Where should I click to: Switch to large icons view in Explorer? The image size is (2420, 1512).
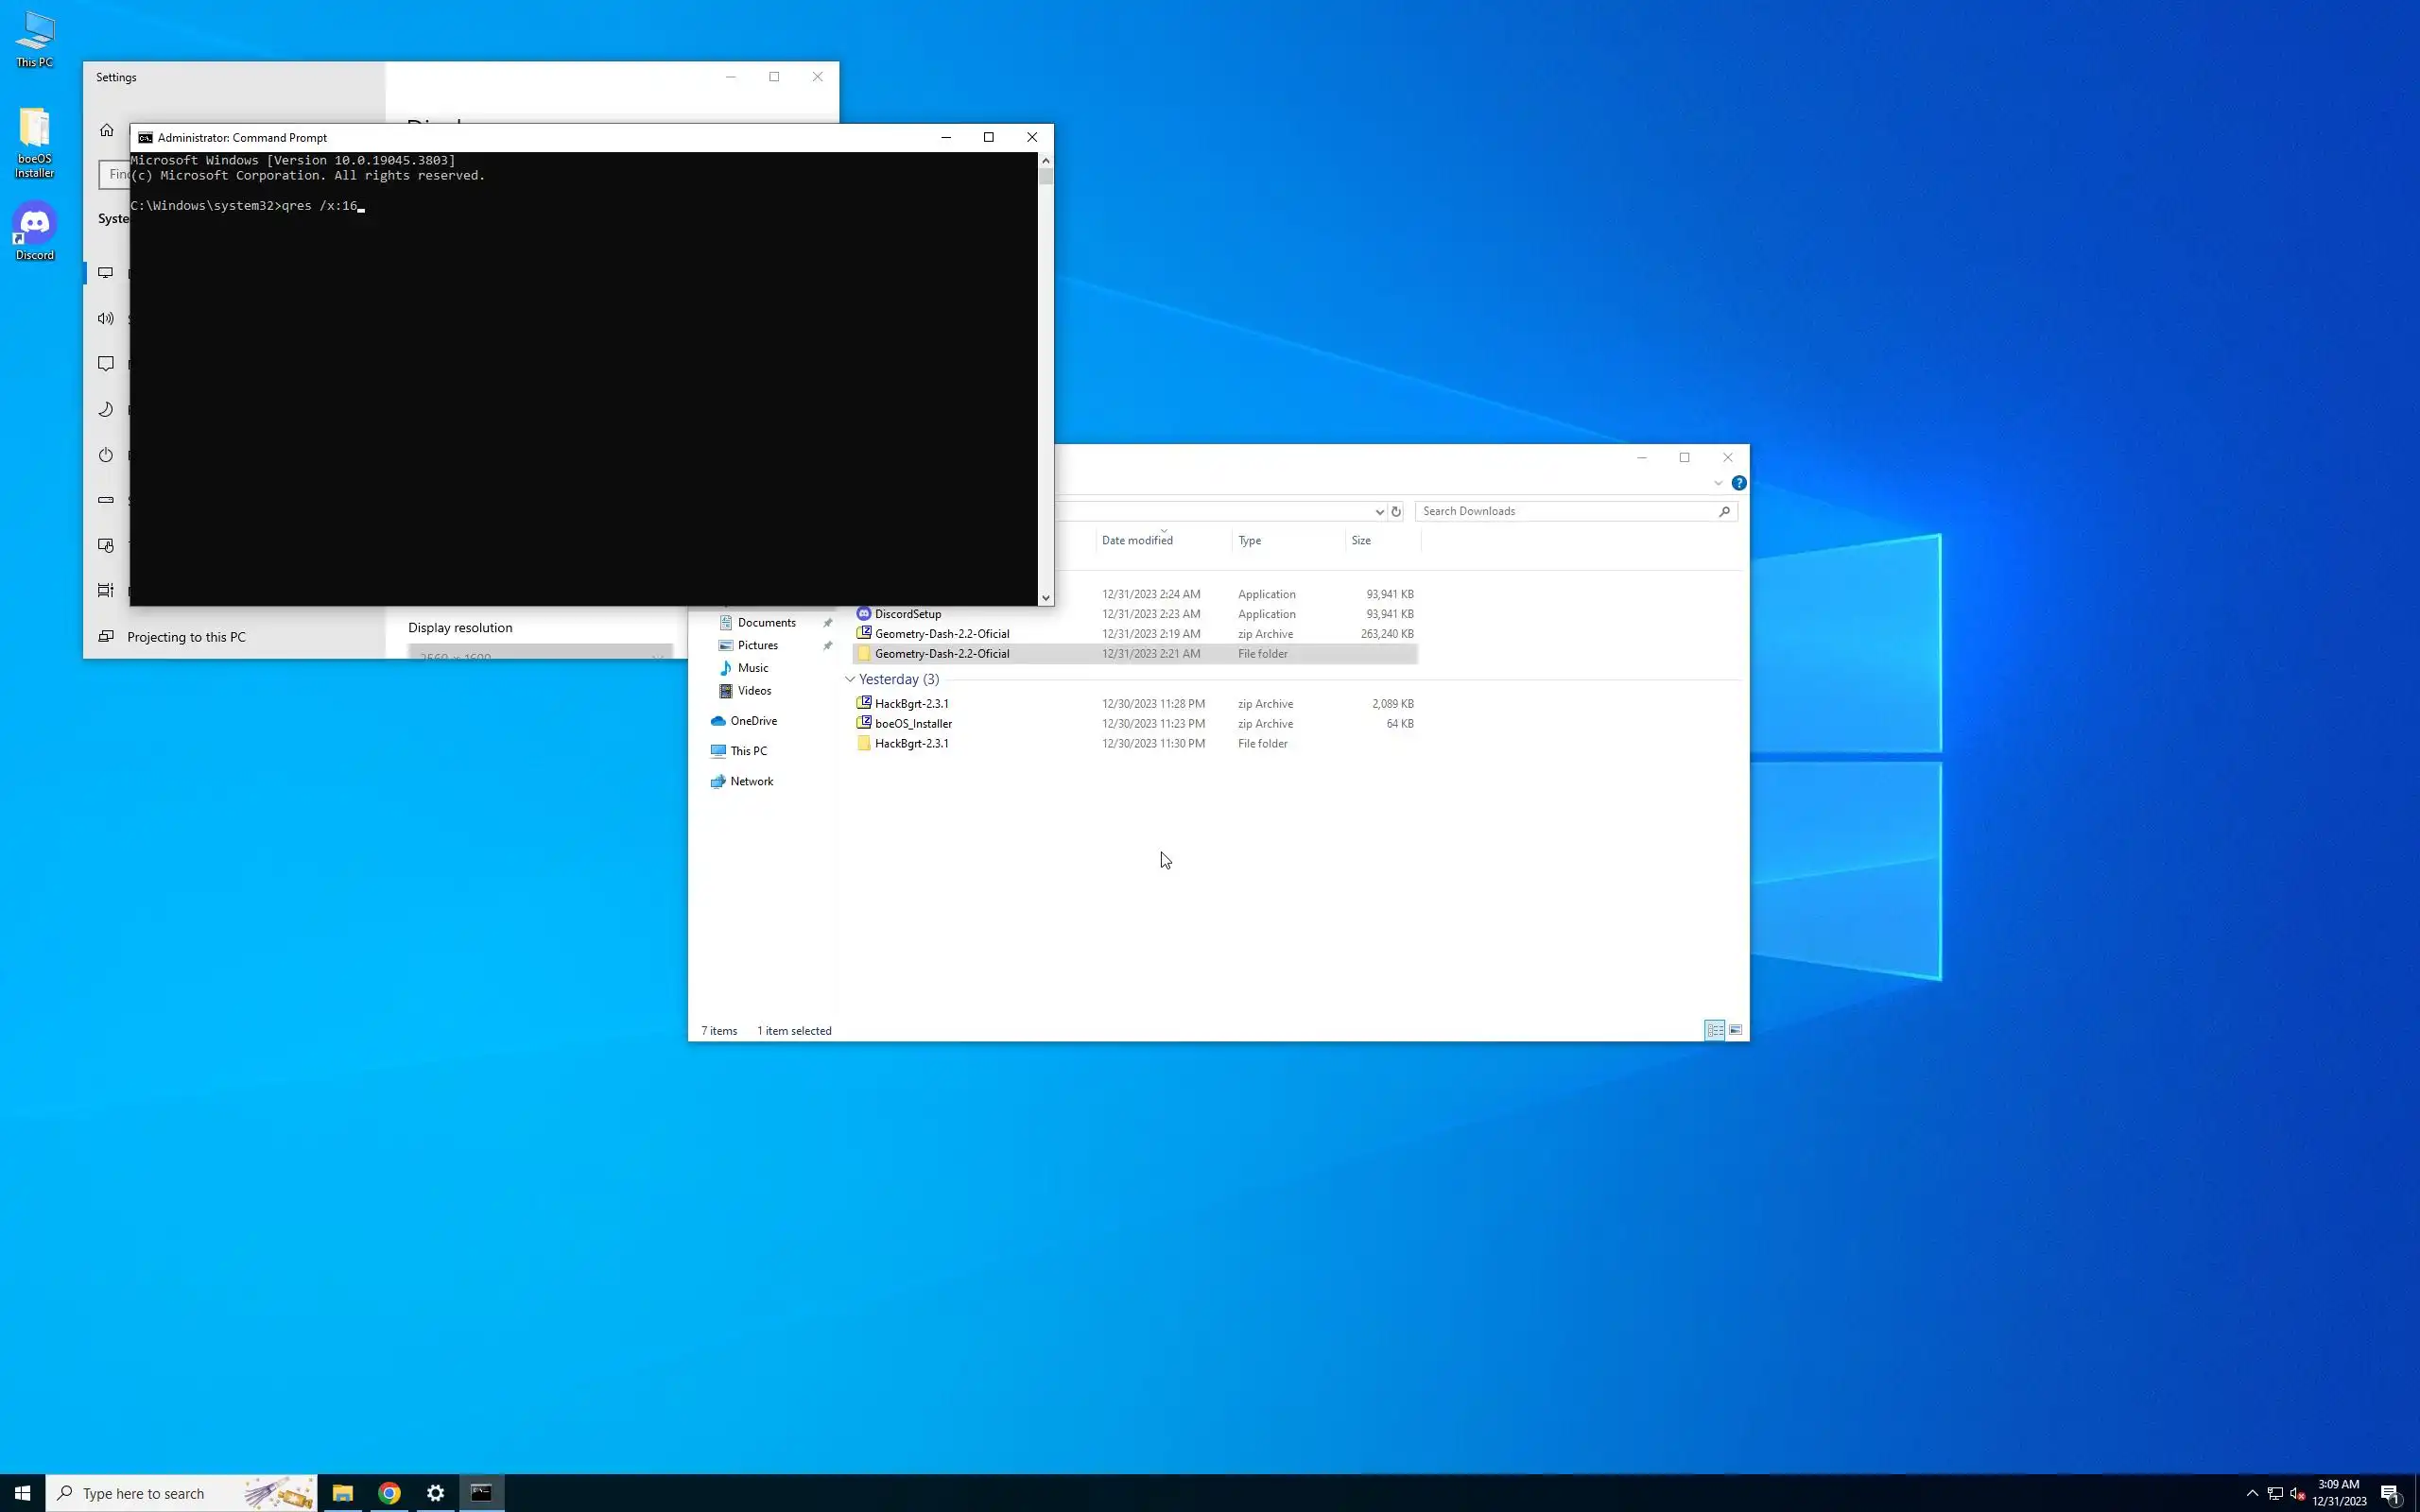tap(1735, 1030)
